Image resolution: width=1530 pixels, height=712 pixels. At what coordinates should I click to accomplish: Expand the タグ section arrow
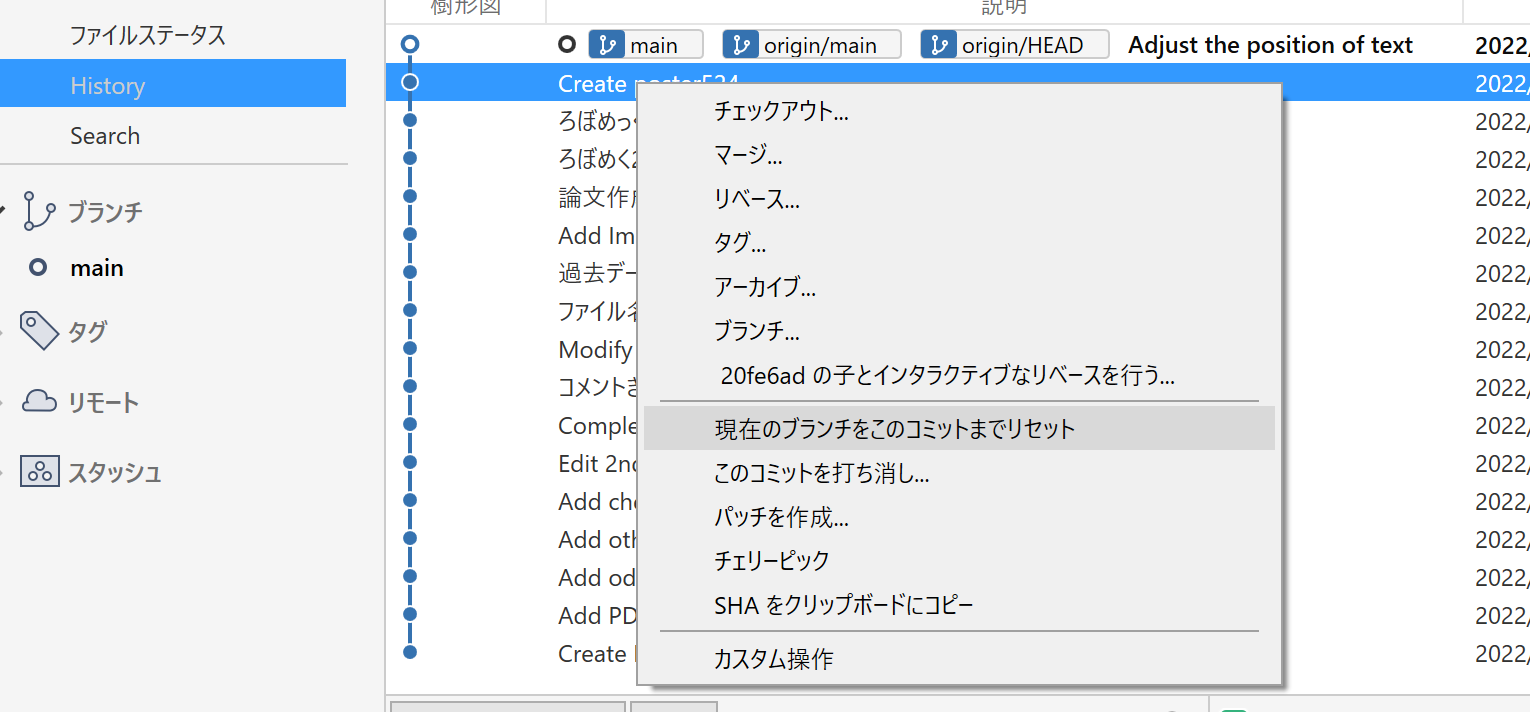(3, 331)
